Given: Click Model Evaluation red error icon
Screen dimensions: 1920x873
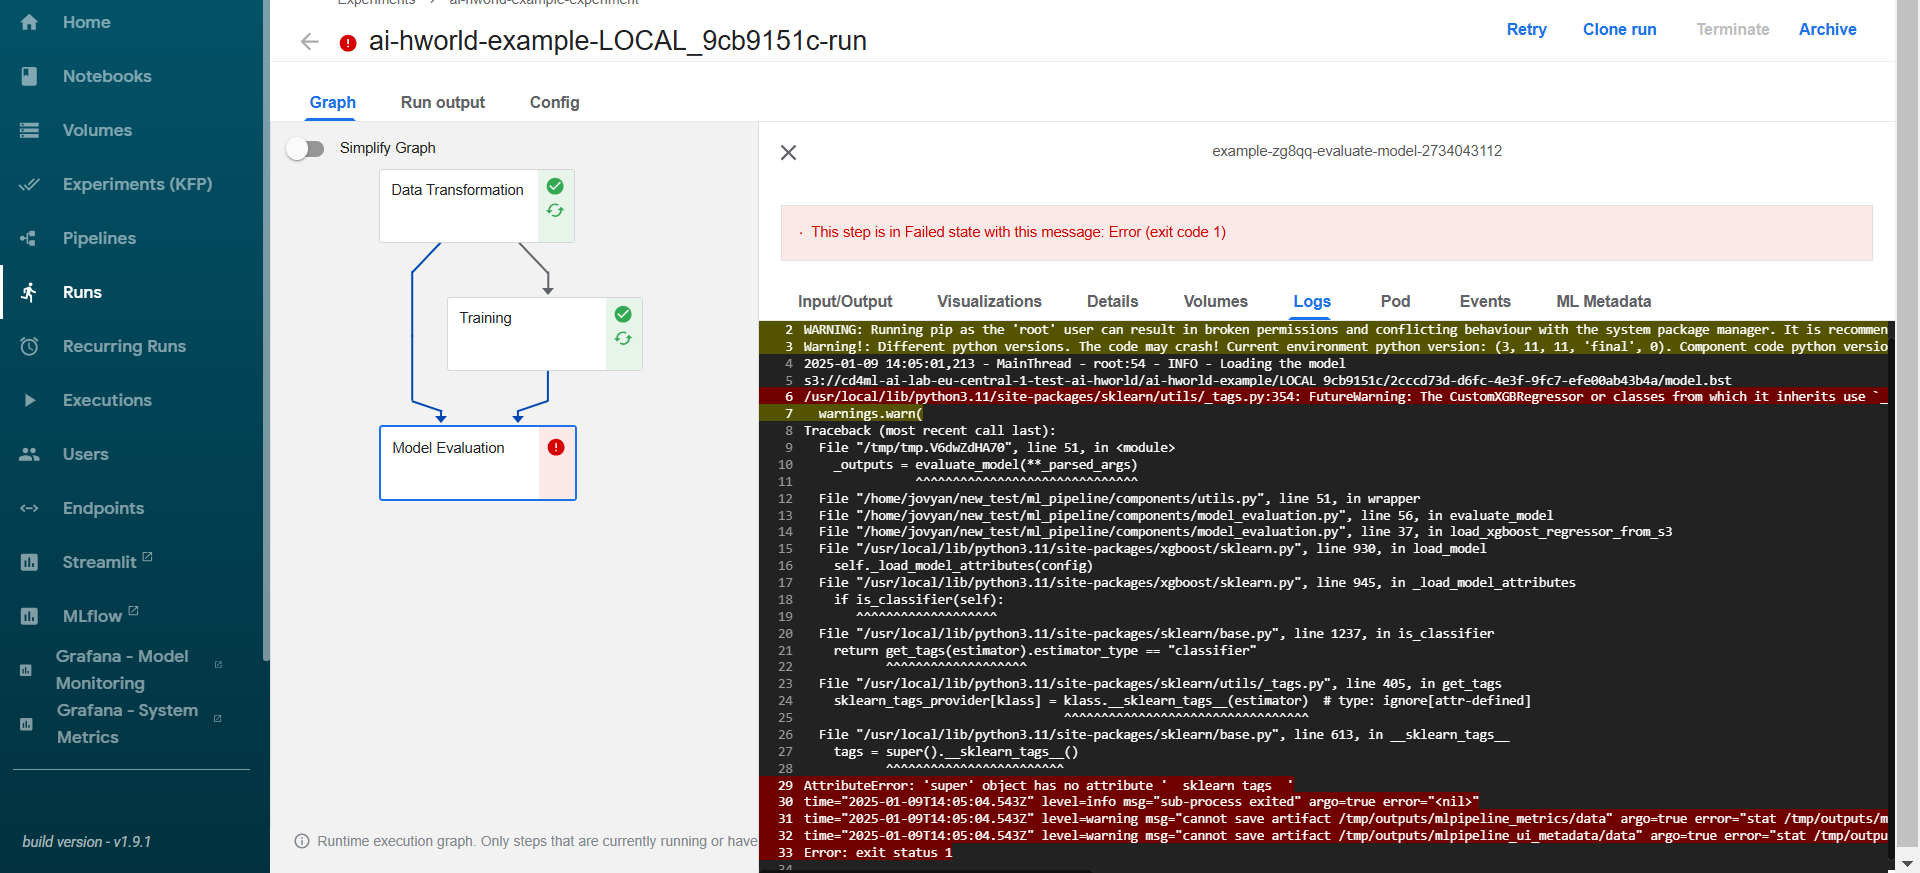Looking at the screenshot, I should (556, 447).
